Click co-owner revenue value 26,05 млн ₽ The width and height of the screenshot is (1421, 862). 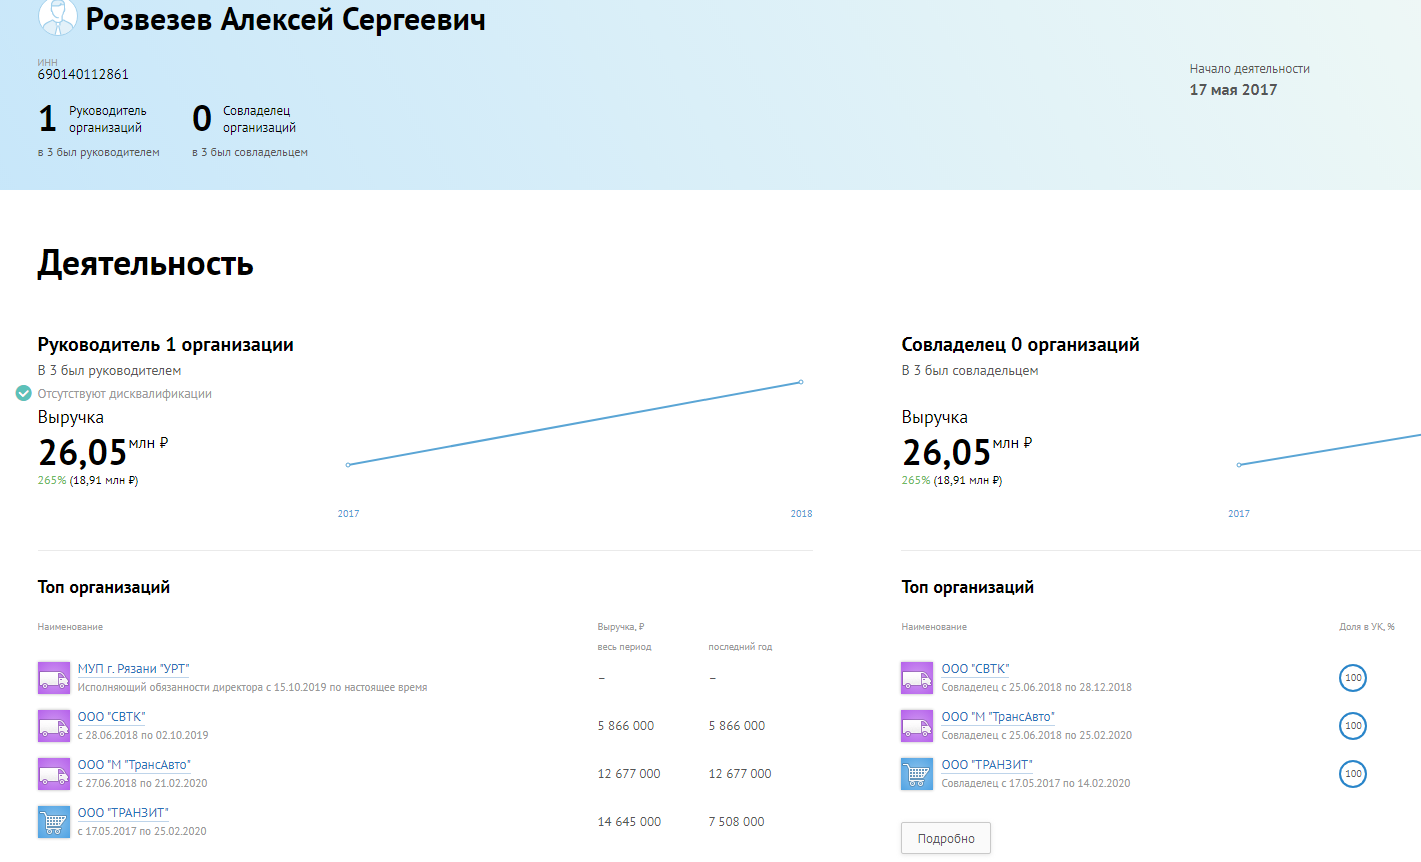967,452
